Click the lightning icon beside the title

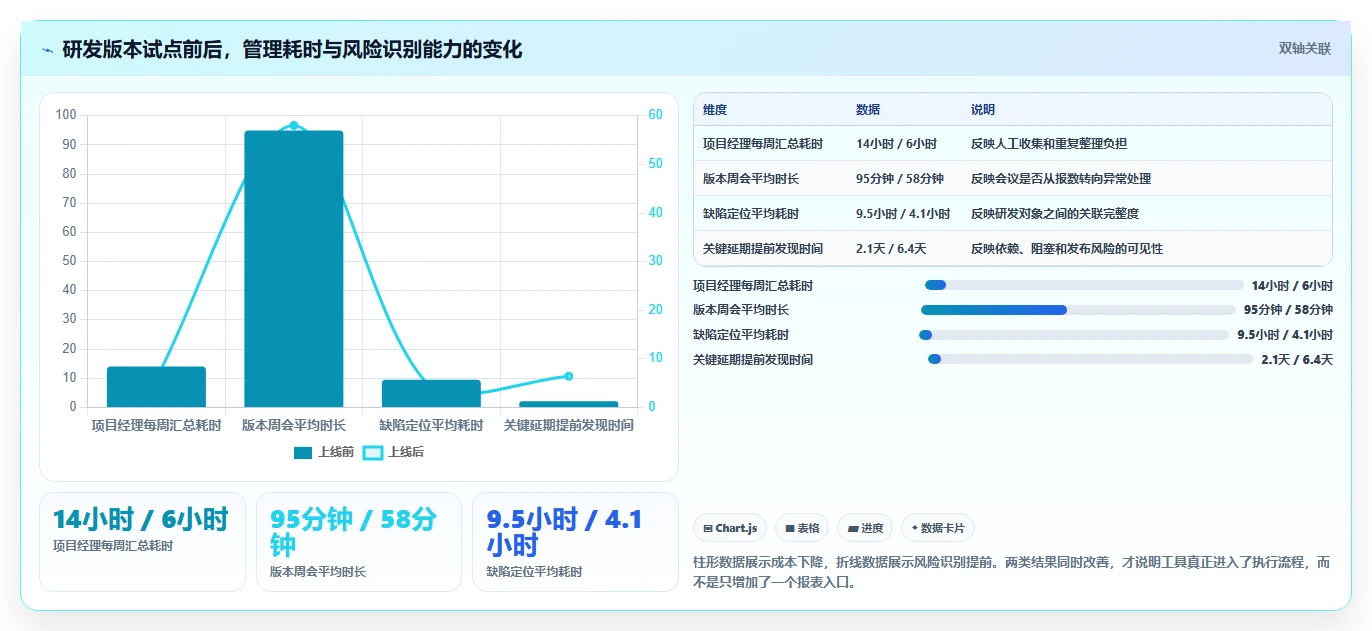[x=47, y=50]
